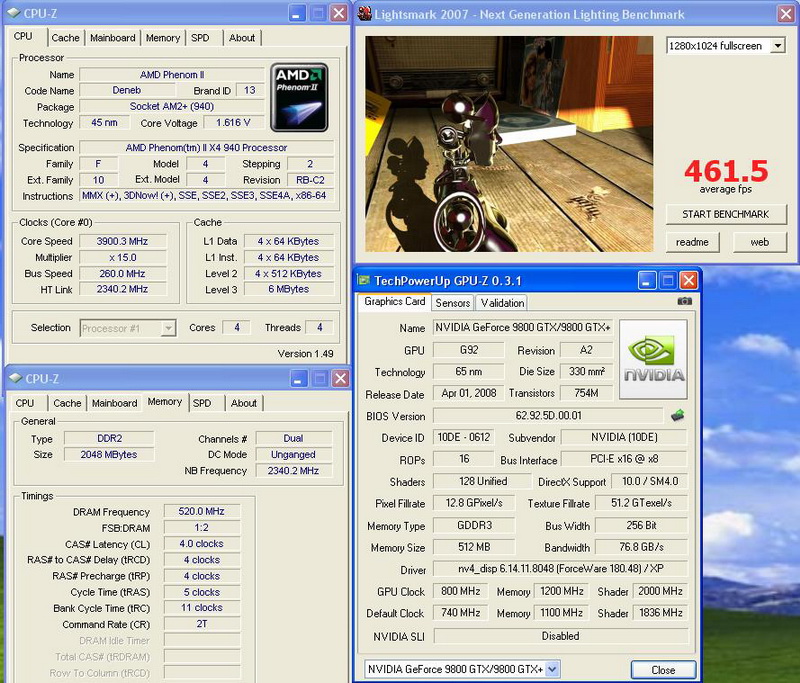Open About tab in upper CPU-Z window
800x683 pixels.
pos(242,38)
